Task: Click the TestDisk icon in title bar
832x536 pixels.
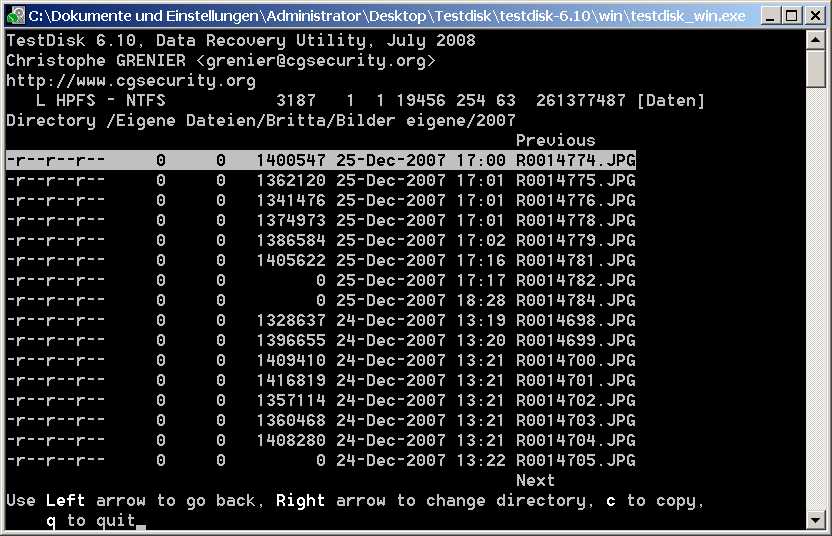Action: [15, 15]
